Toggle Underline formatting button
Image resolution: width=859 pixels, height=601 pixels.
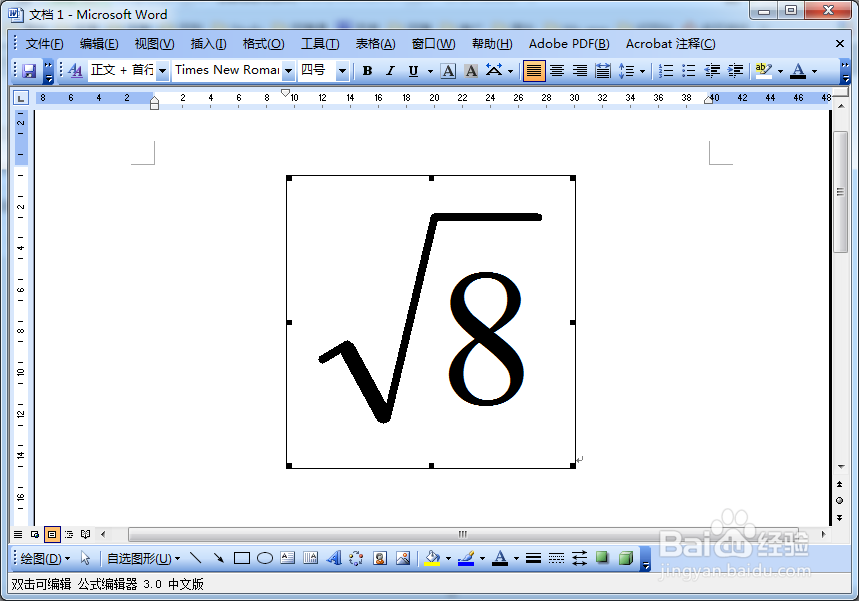414,71
